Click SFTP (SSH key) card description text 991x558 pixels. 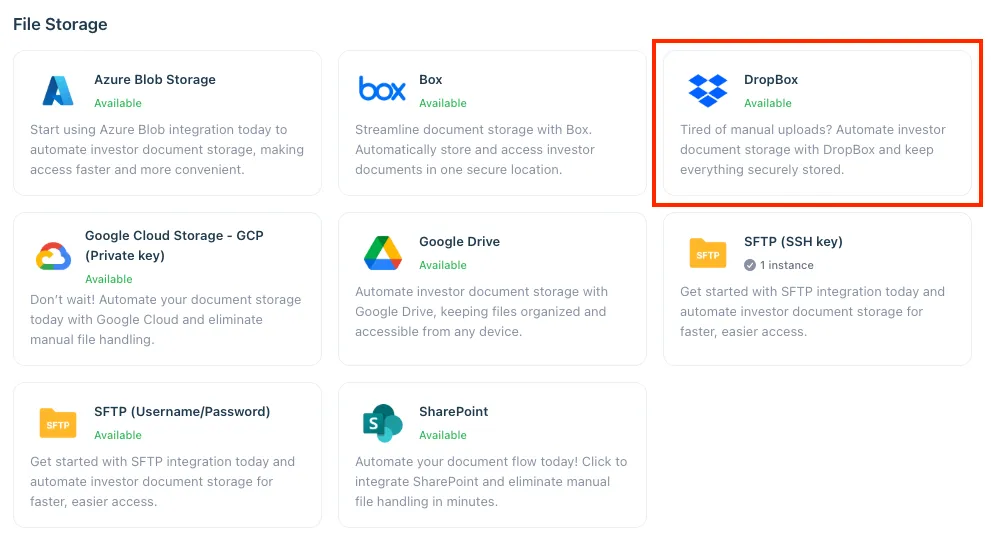pyautogui.click(x=812, y=311)
